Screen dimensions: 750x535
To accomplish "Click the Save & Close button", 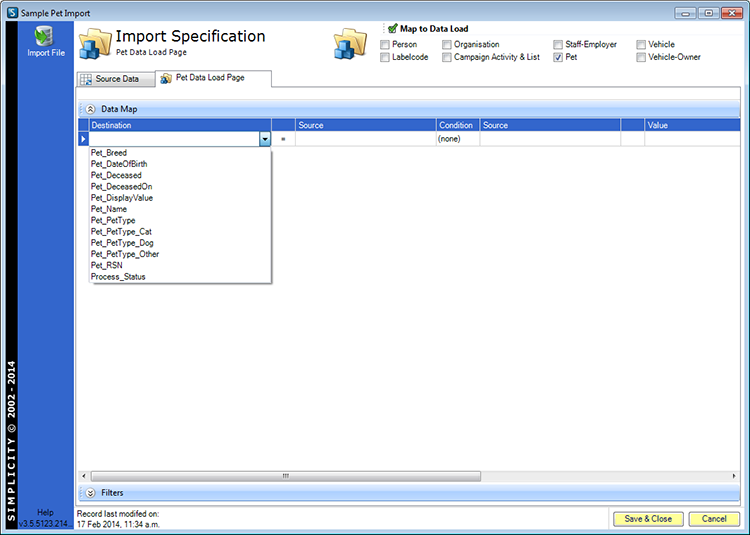I will pyautogui.click(x=648, y=519).
